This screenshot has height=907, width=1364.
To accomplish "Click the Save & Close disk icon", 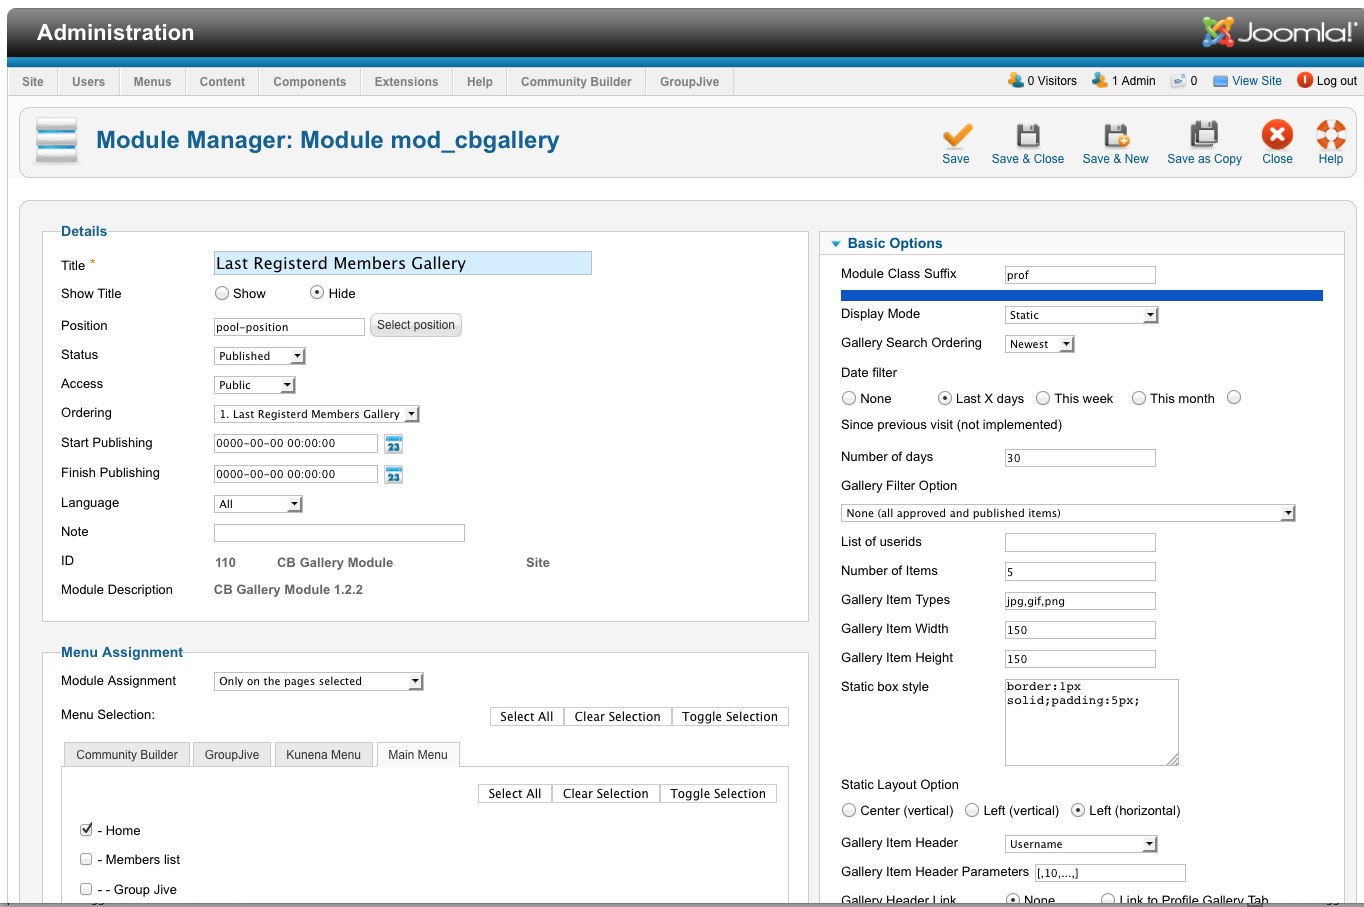I will tap(1028, 135).
